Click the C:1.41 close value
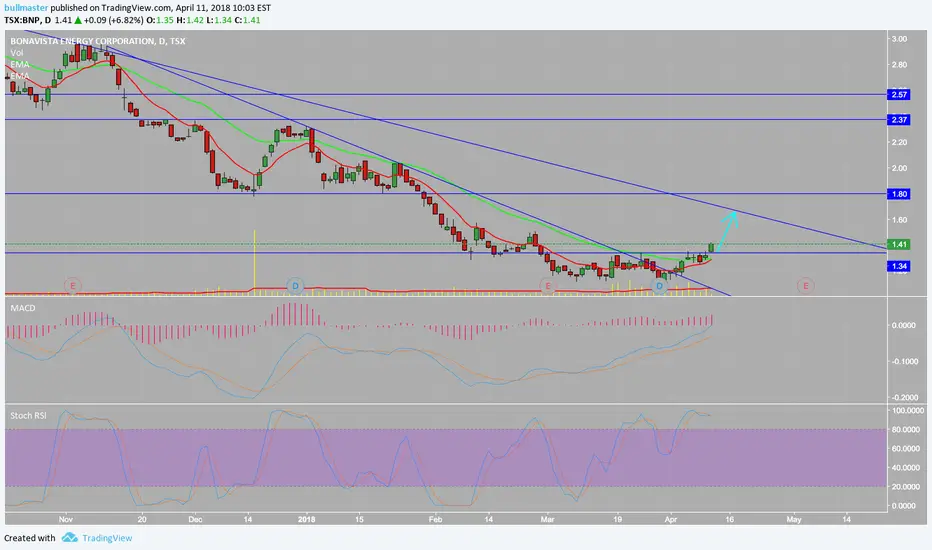The width and height of the screenshot is (932, 550). pos(247,20)
